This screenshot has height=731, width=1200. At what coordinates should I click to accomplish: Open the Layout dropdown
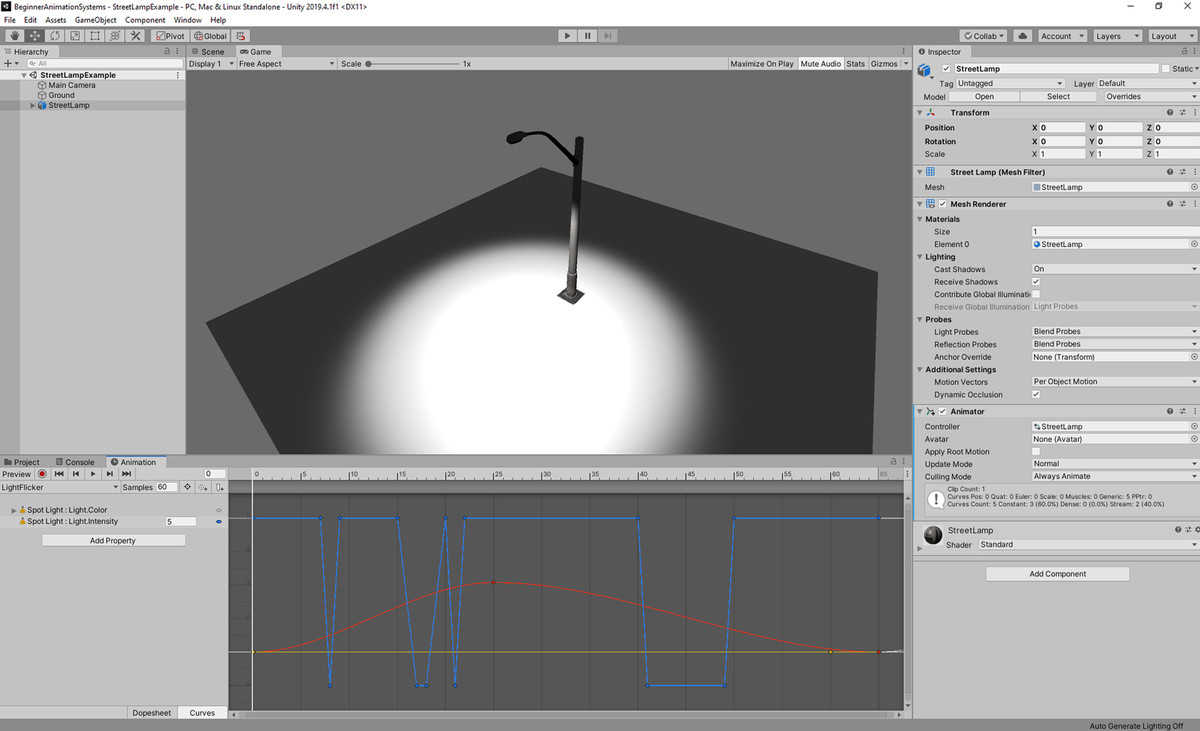[1170, 36]
